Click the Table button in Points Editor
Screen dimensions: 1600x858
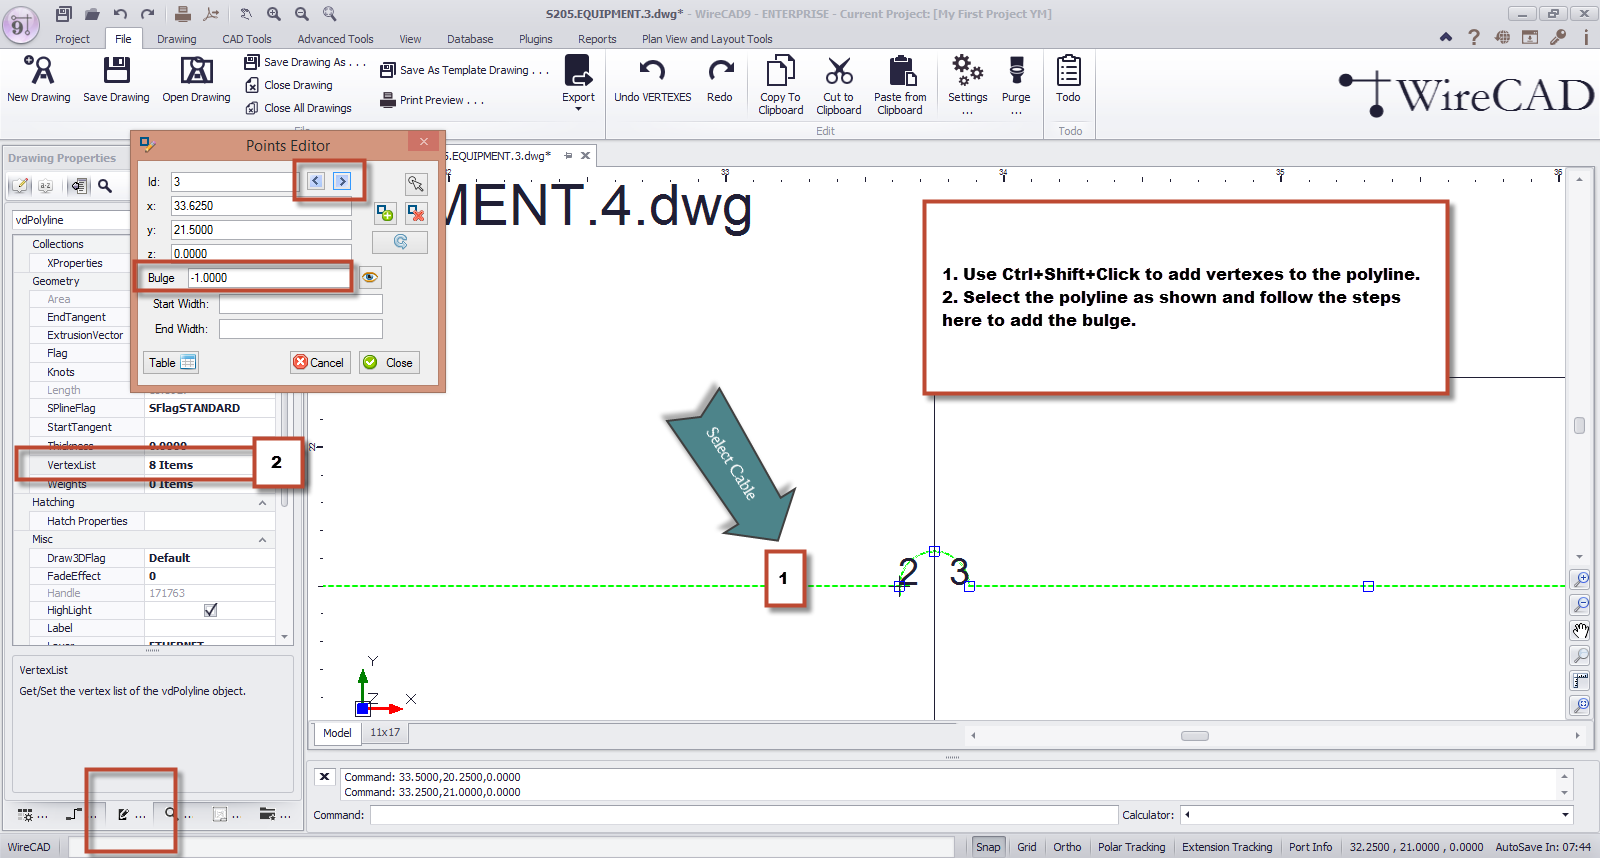[x=172, y=362]
